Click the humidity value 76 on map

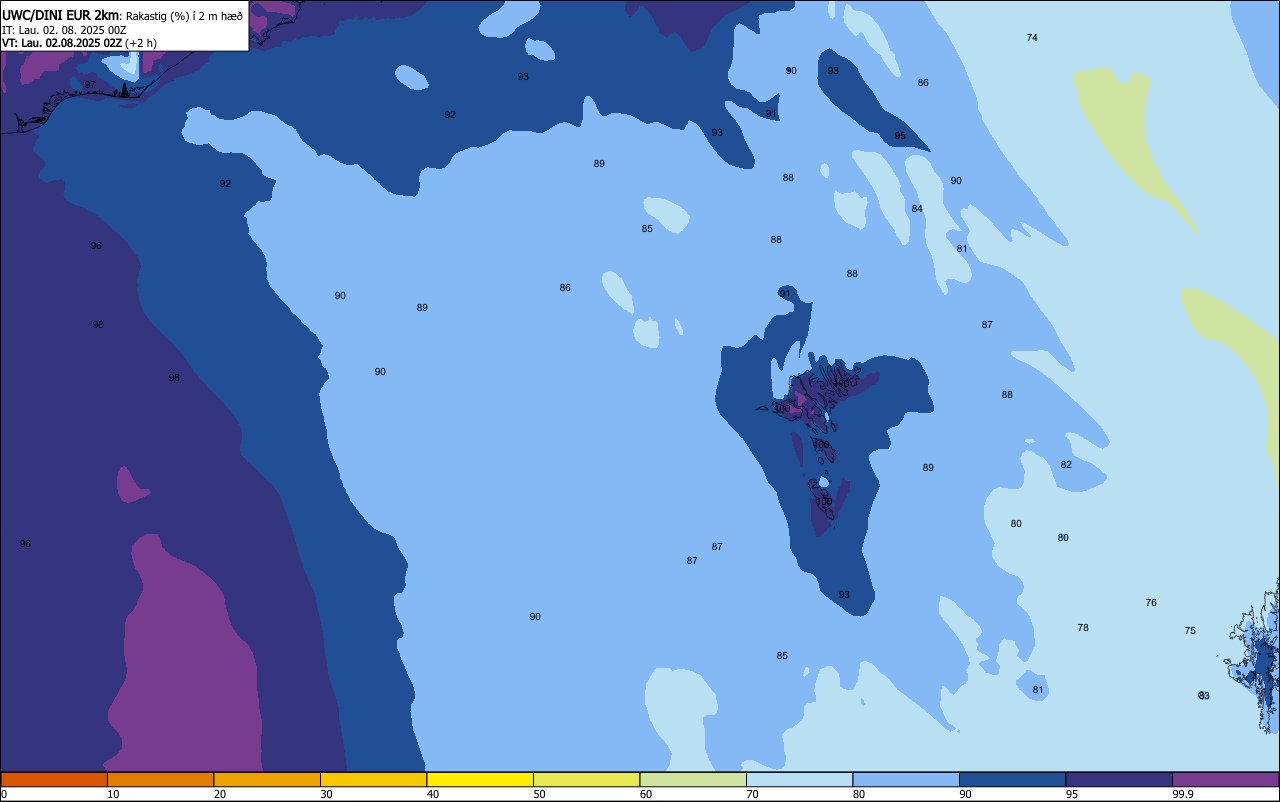coord(1151,603)
